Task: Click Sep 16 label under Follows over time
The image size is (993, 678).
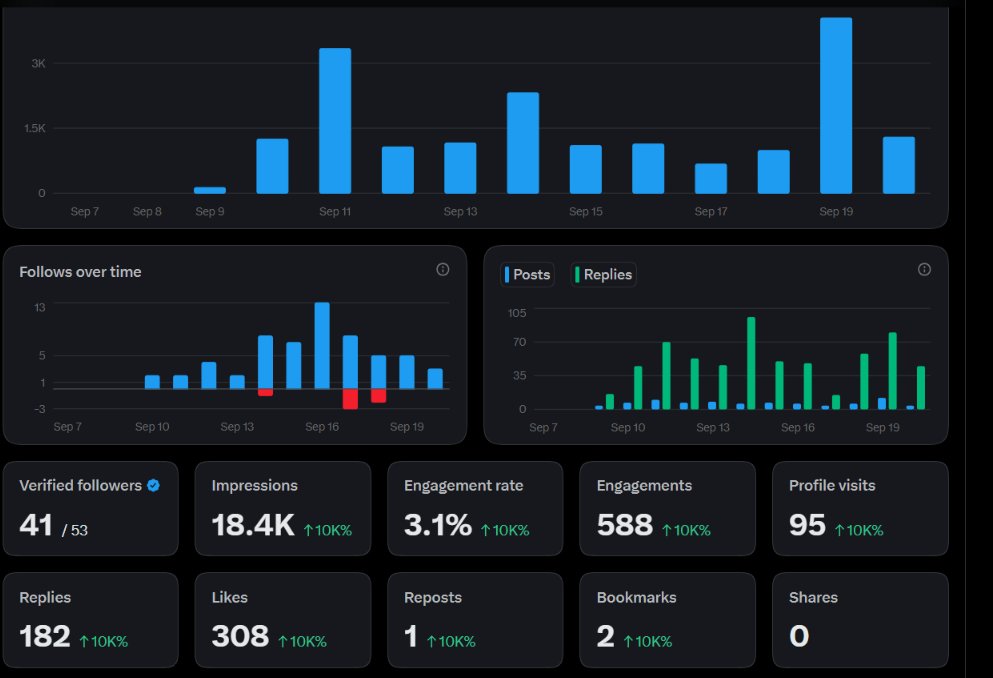Action: pos(322,427)
